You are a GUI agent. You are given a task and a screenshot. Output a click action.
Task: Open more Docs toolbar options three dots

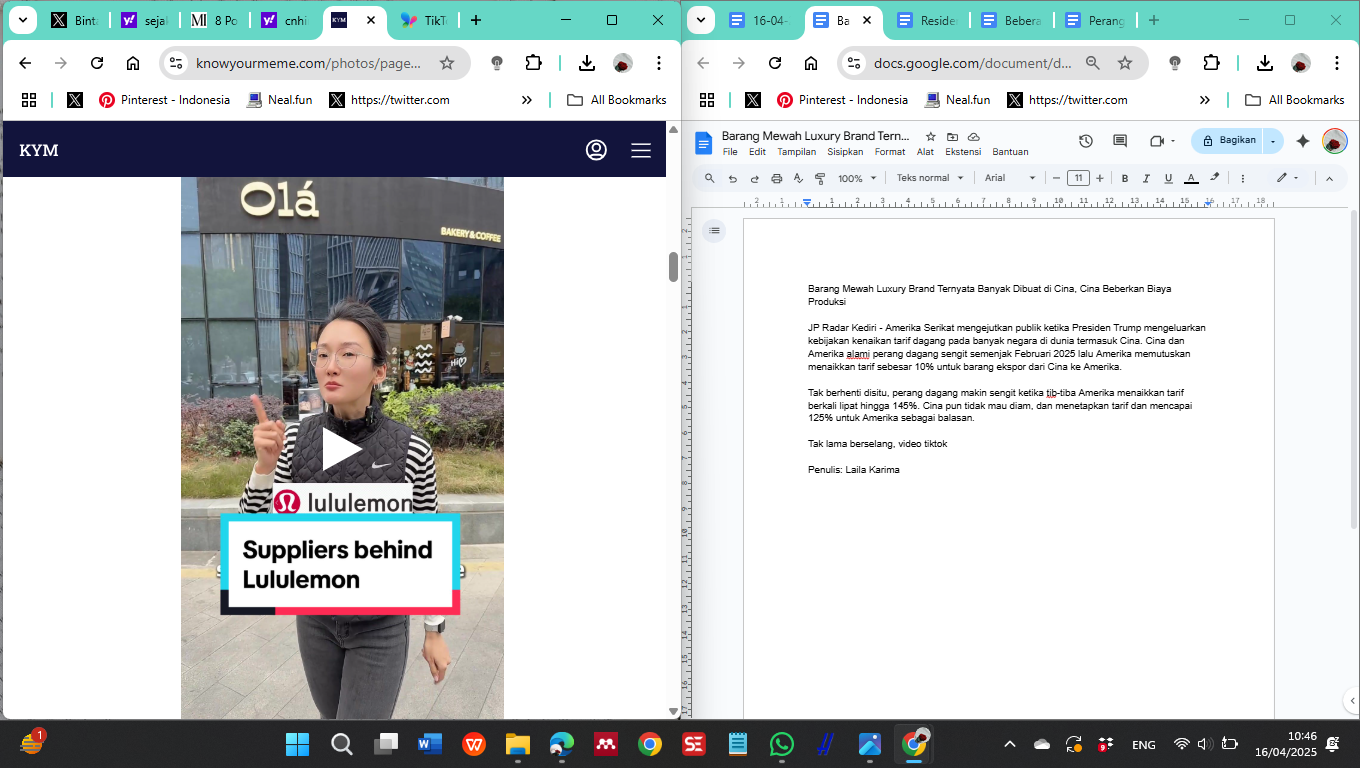1243,178
